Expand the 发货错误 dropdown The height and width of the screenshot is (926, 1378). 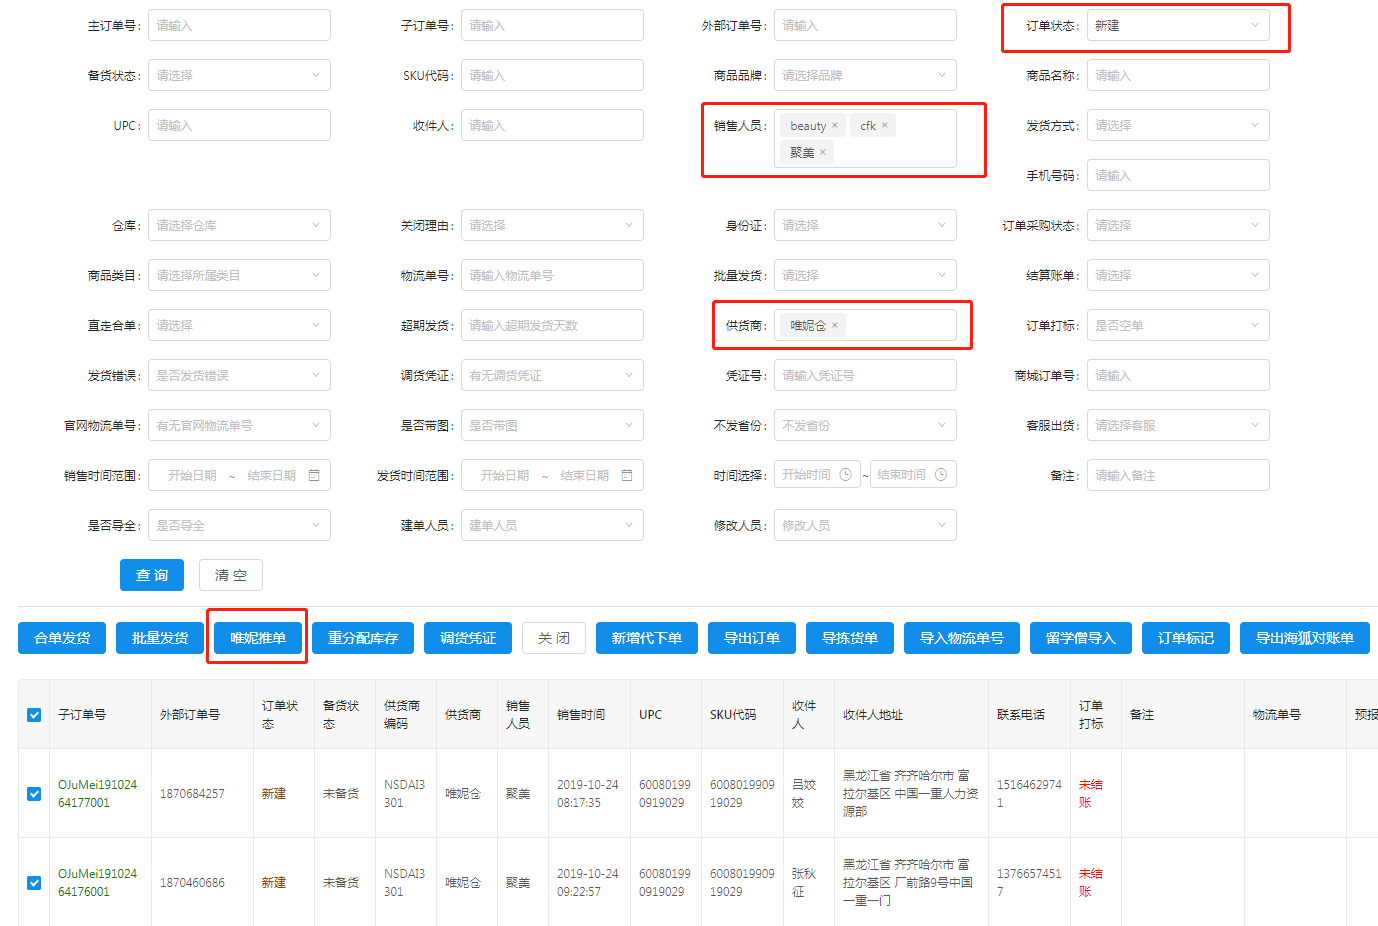coord(239,375)
